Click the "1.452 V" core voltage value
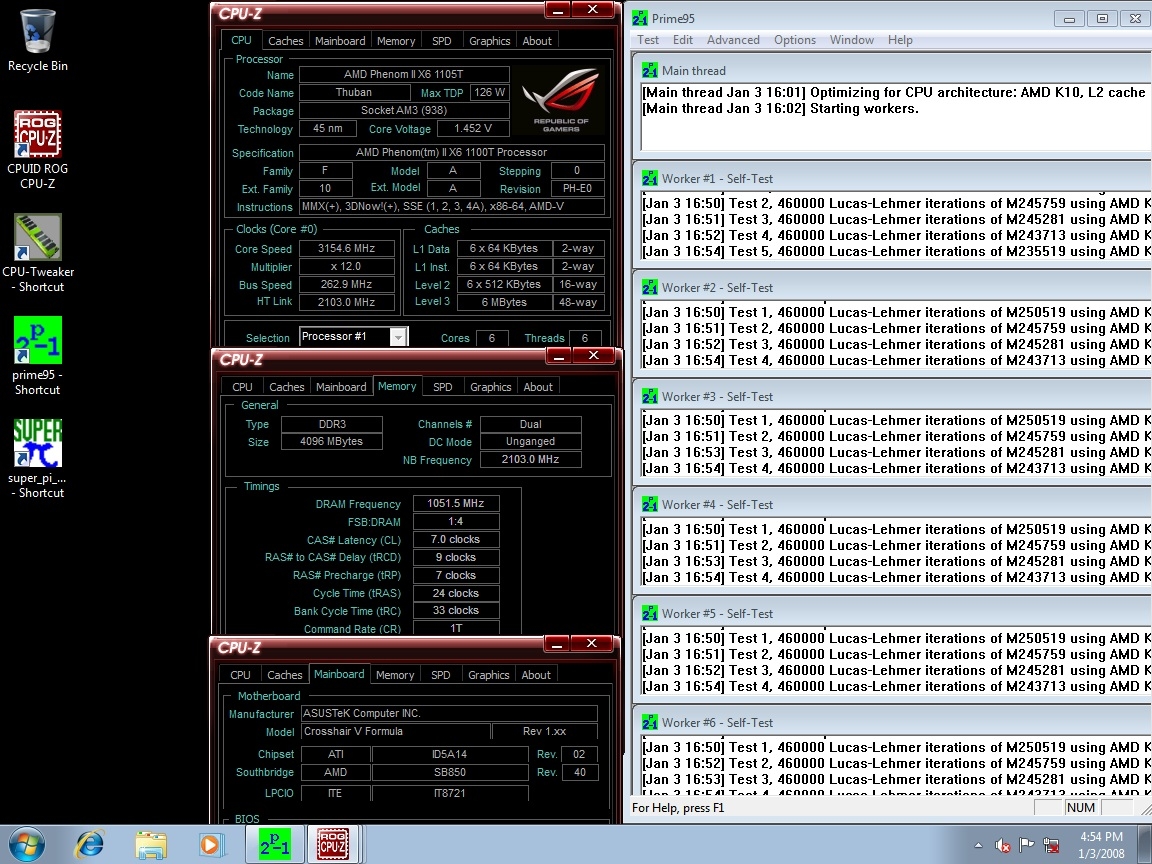Image resolution: width=1152 pixels, height=864 pixels. click(x=473, y=129)
